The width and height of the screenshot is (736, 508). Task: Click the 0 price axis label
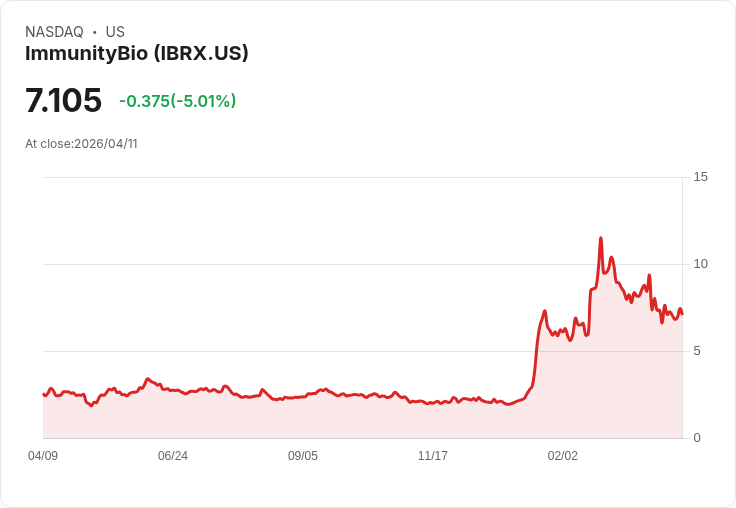(x=697, y=438)
